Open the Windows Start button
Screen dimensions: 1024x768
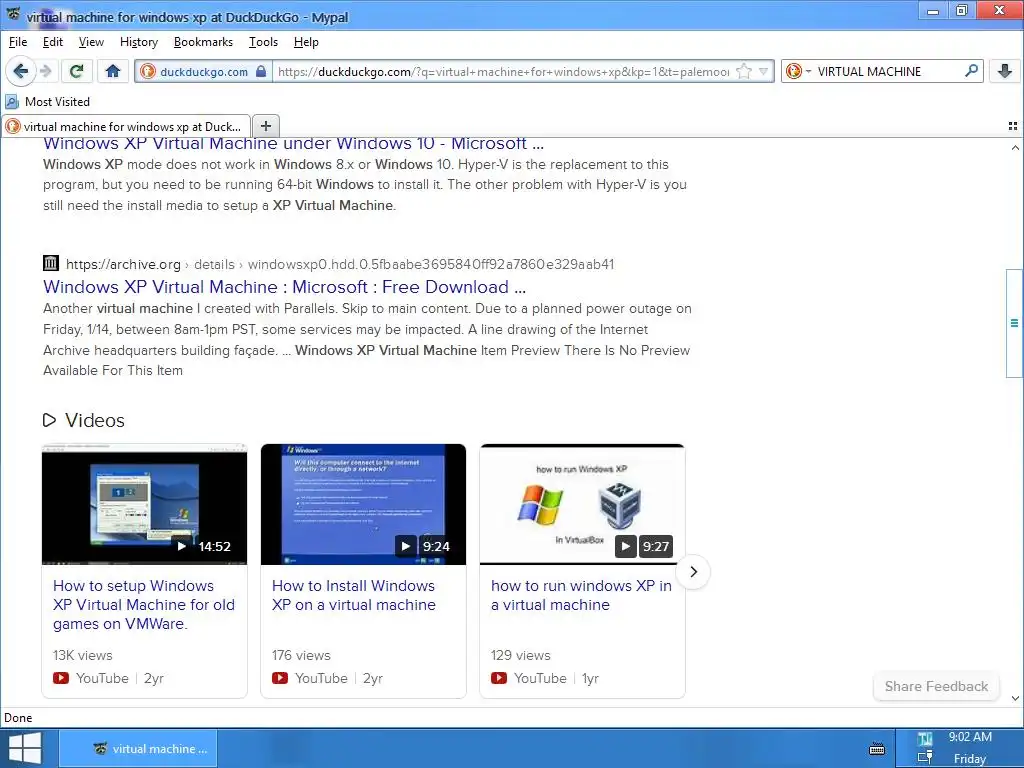[25, 748]
